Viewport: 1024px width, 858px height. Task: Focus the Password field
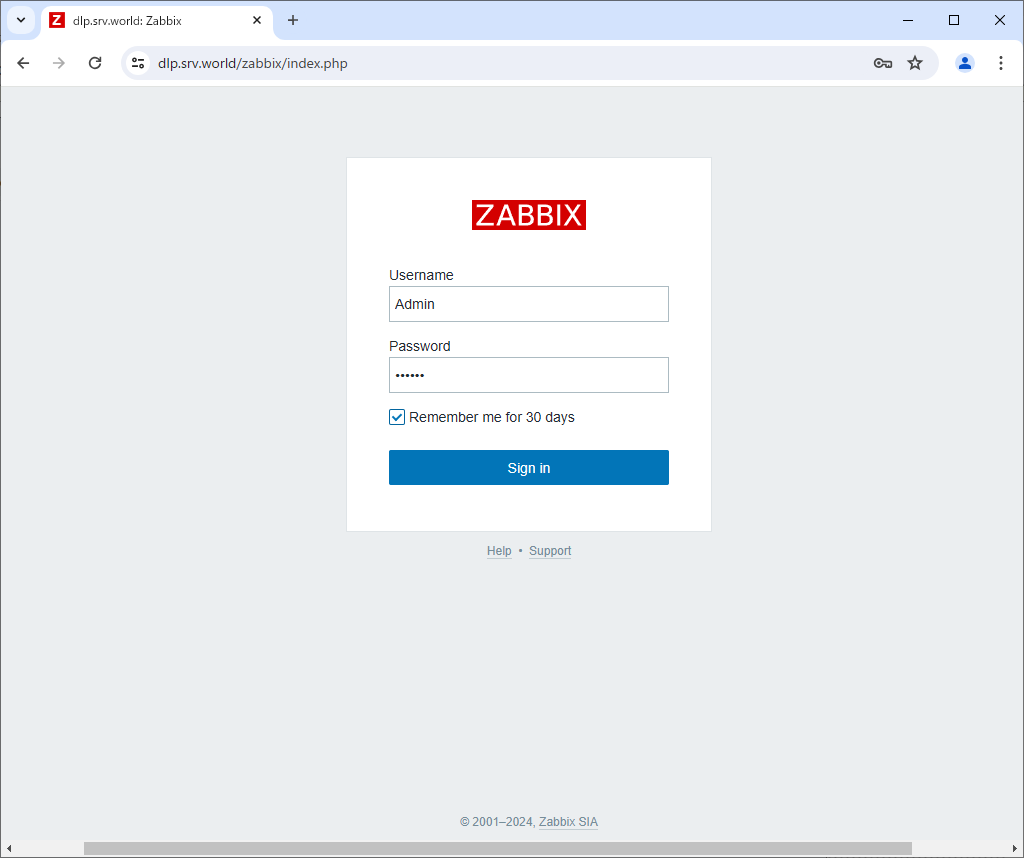(x=529, y=375)
